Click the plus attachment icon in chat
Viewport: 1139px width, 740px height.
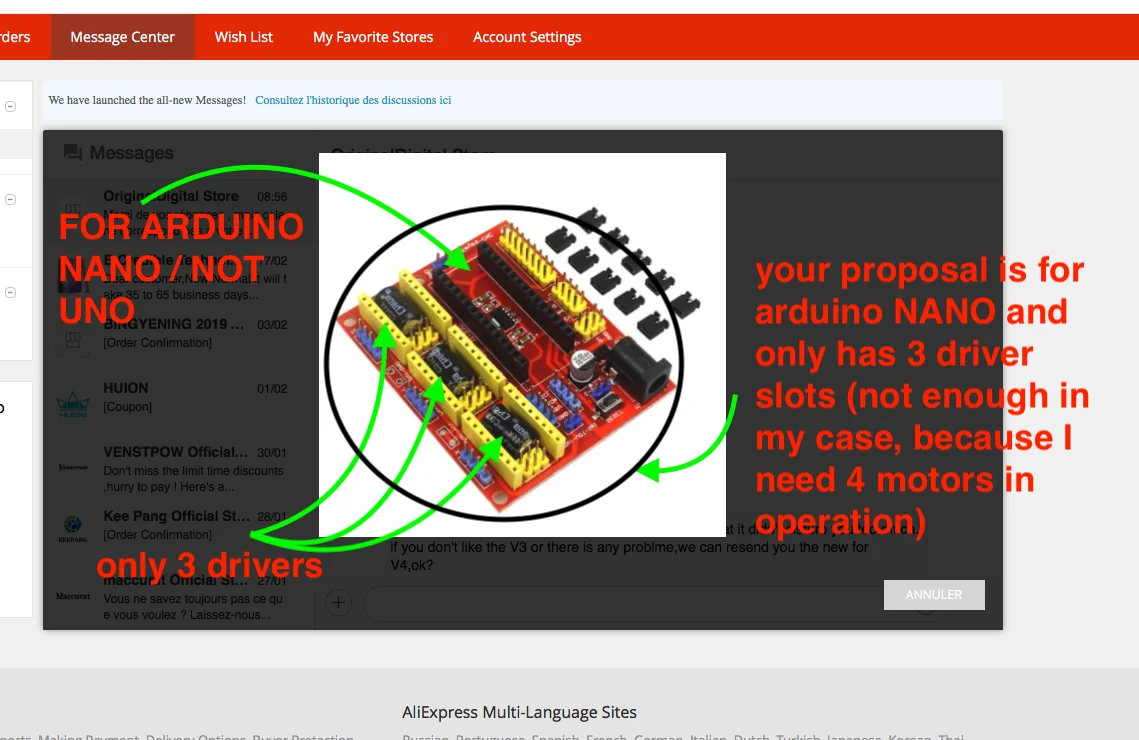click(x=339, y=602)
